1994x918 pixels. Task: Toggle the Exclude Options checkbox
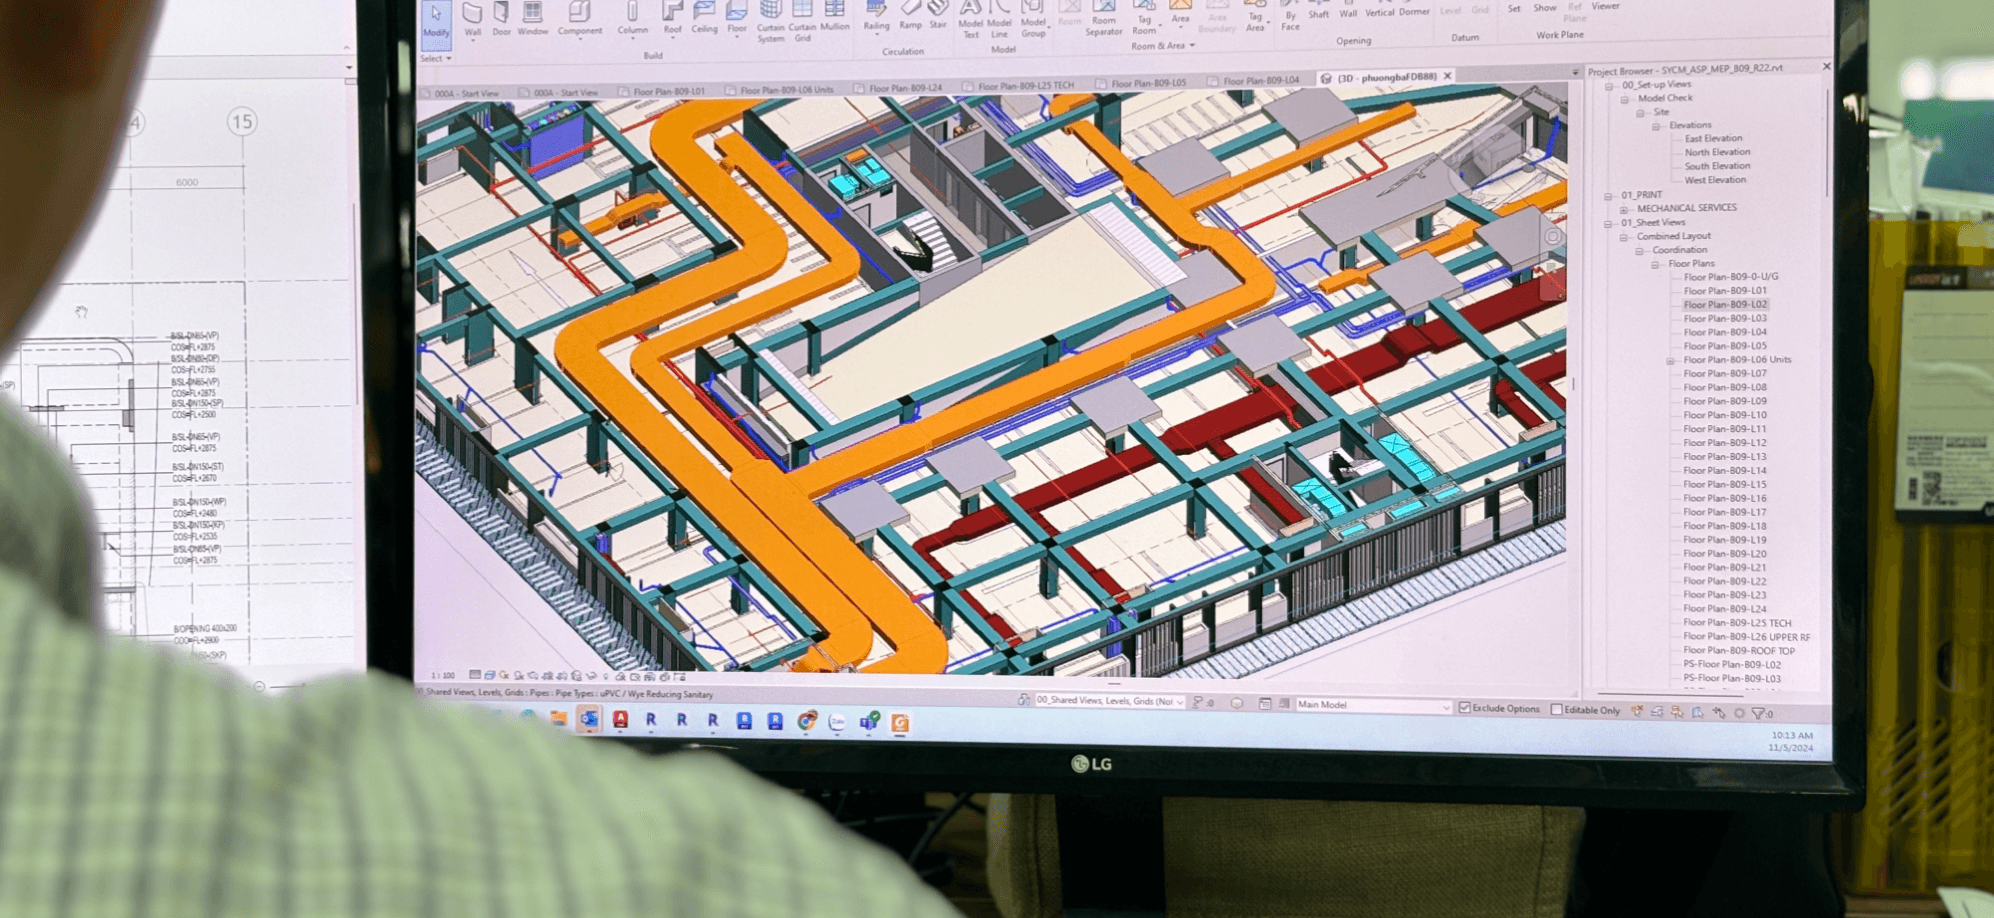(1464, 707)
